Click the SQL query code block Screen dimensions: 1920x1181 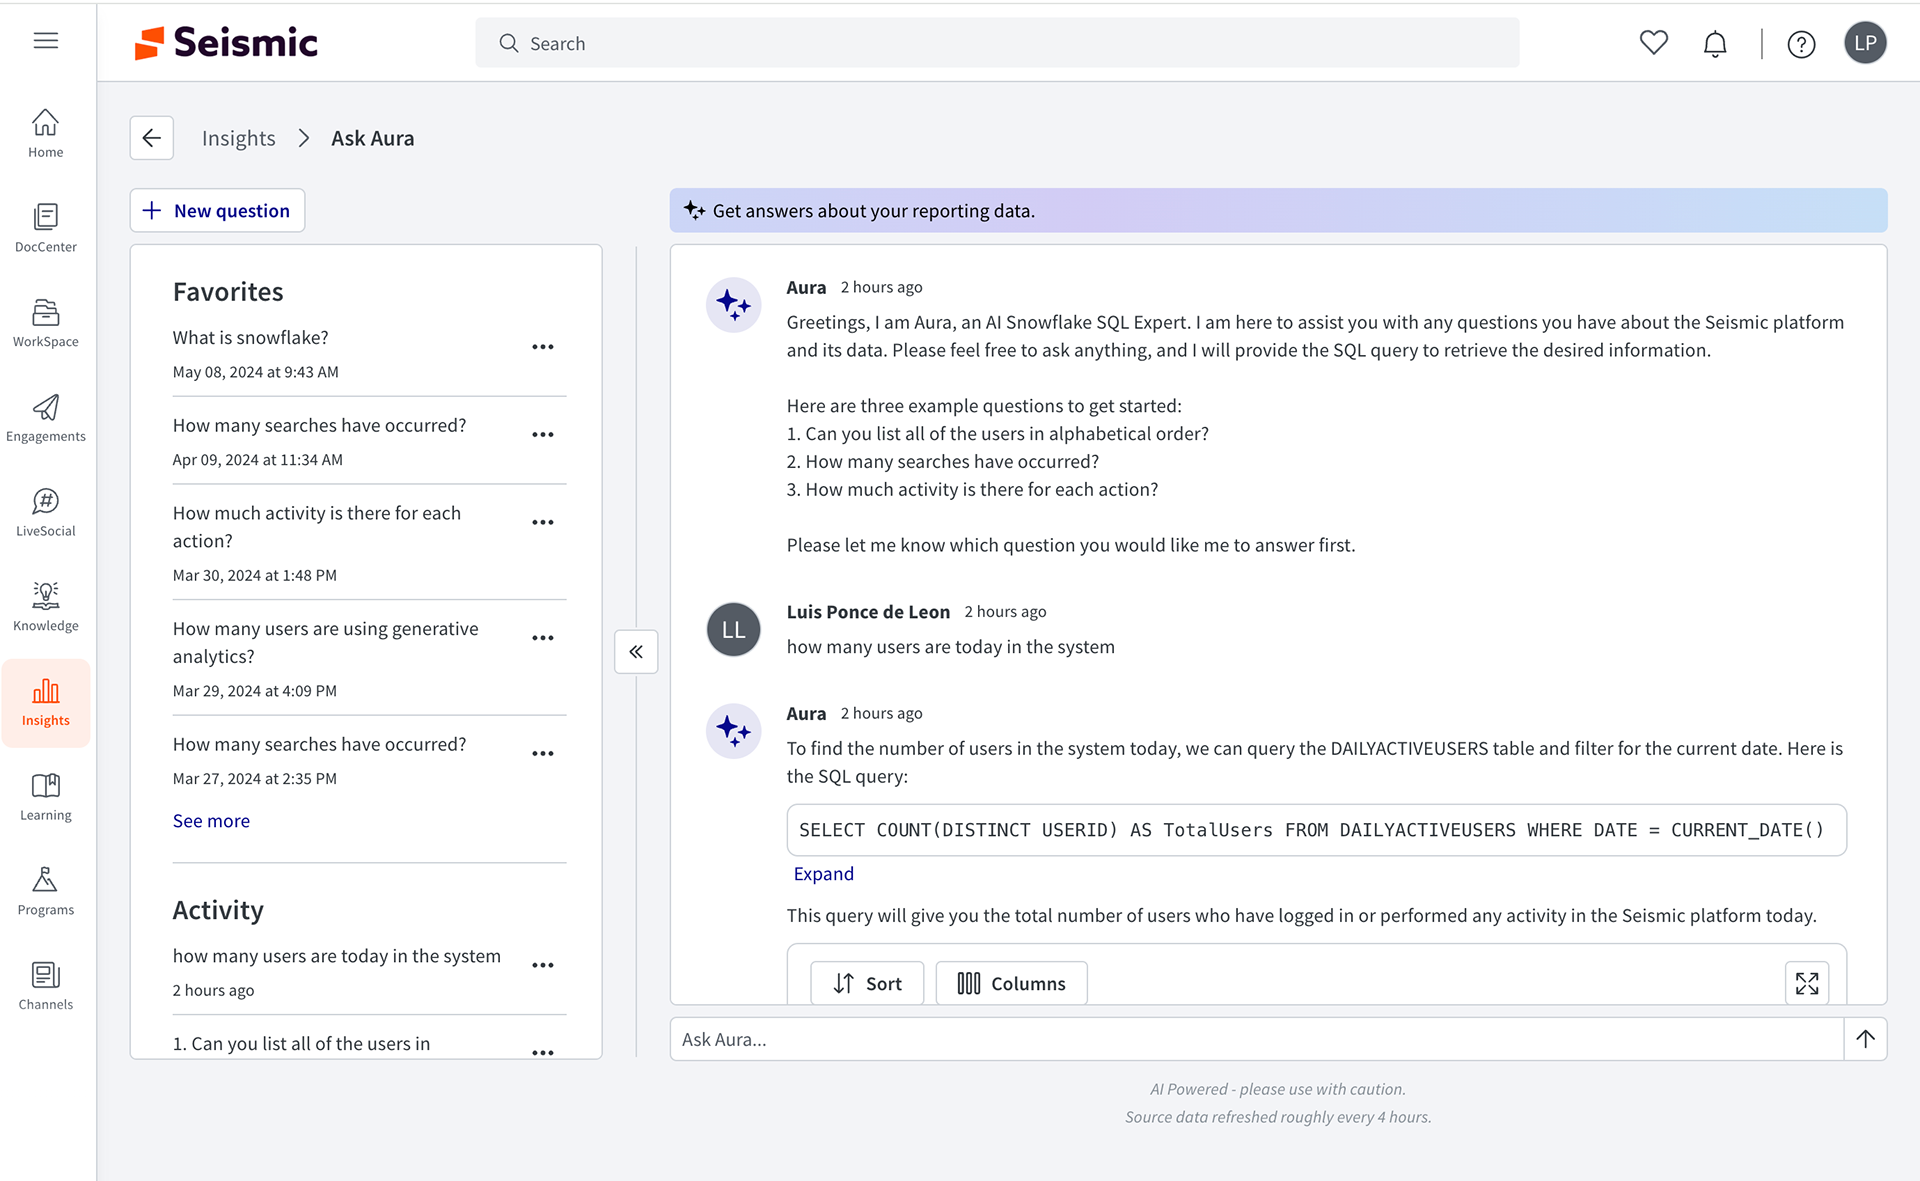[1316, 830]
